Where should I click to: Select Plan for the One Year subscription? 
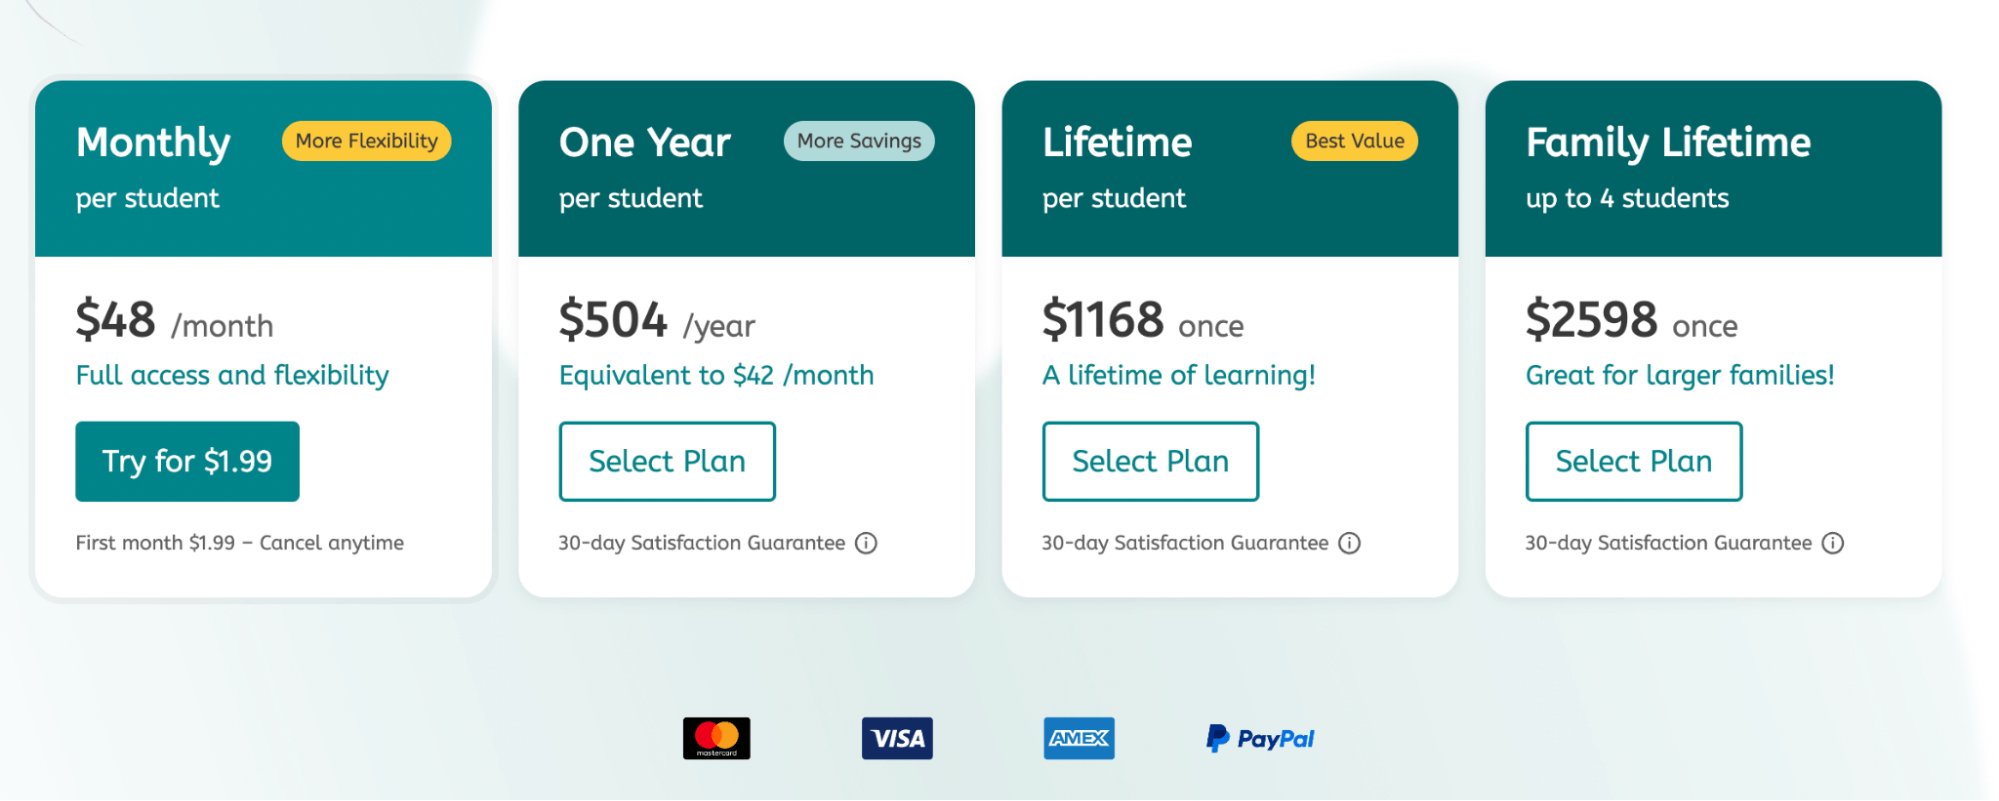(x=667, y=461)
